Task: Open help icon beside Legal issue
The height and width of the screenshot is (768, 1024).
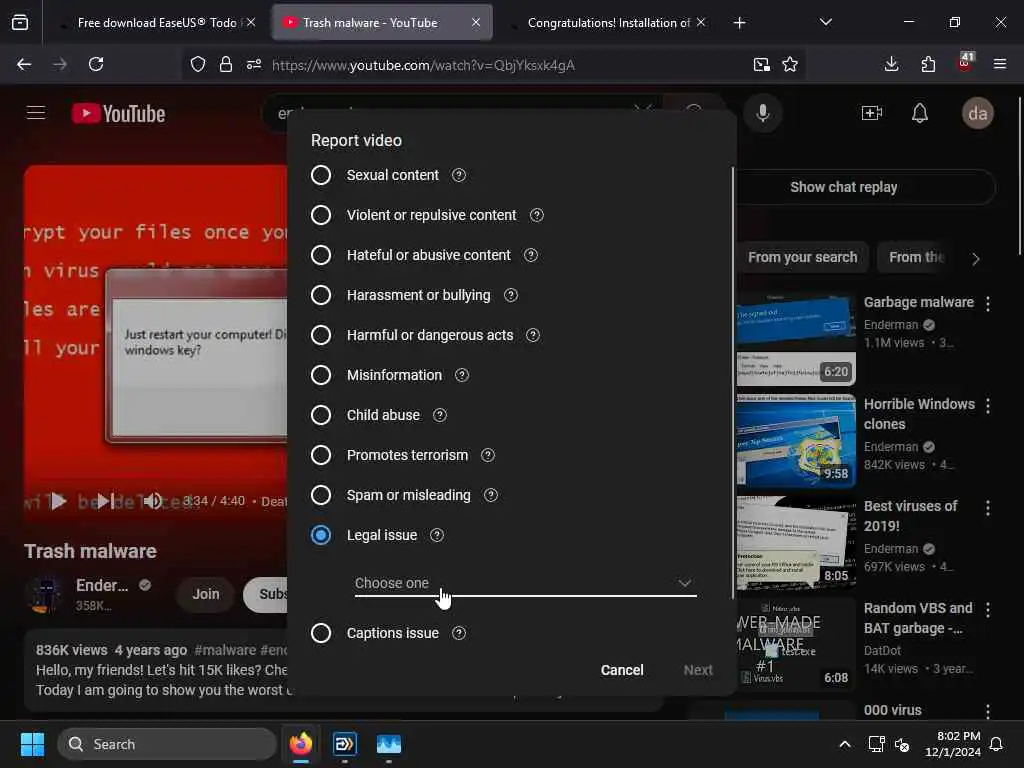Action: click(437, 535)
